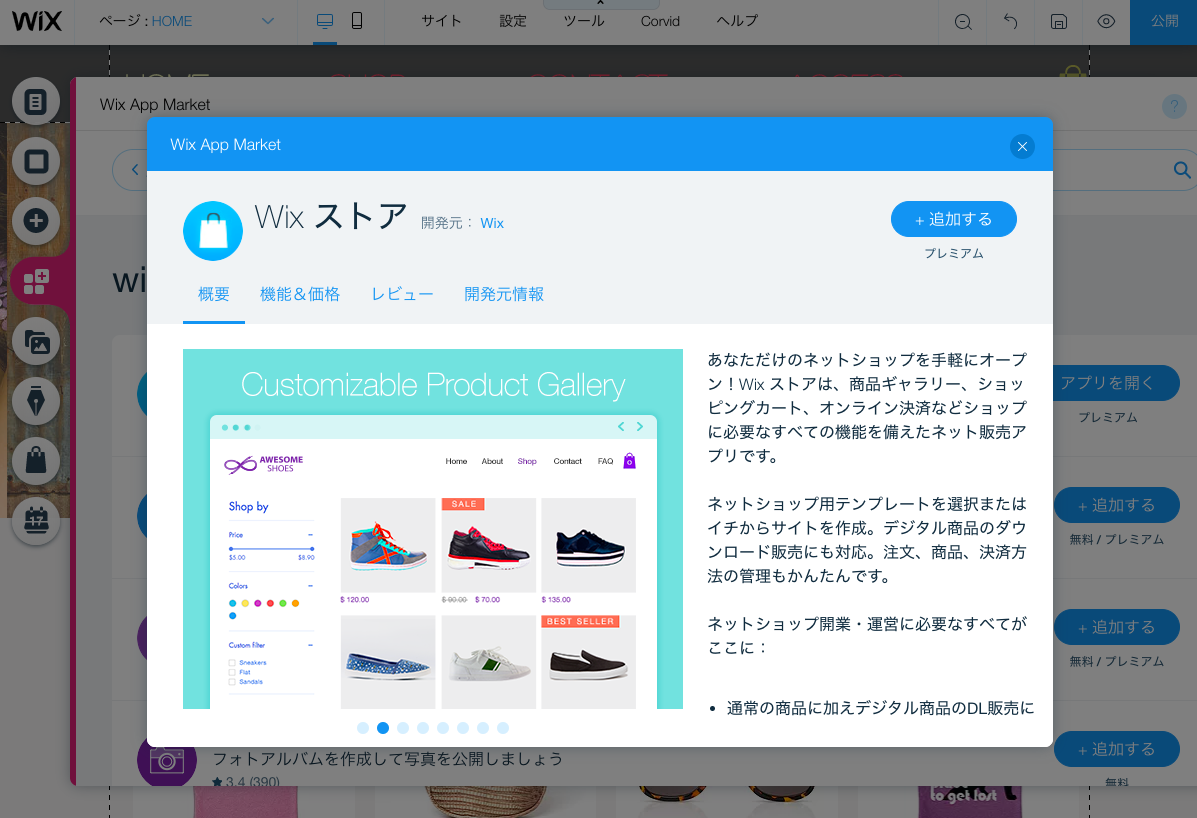
Task: Go to sixth carousel slide dot
Action: pyautogui.click(x=463, y=728)
